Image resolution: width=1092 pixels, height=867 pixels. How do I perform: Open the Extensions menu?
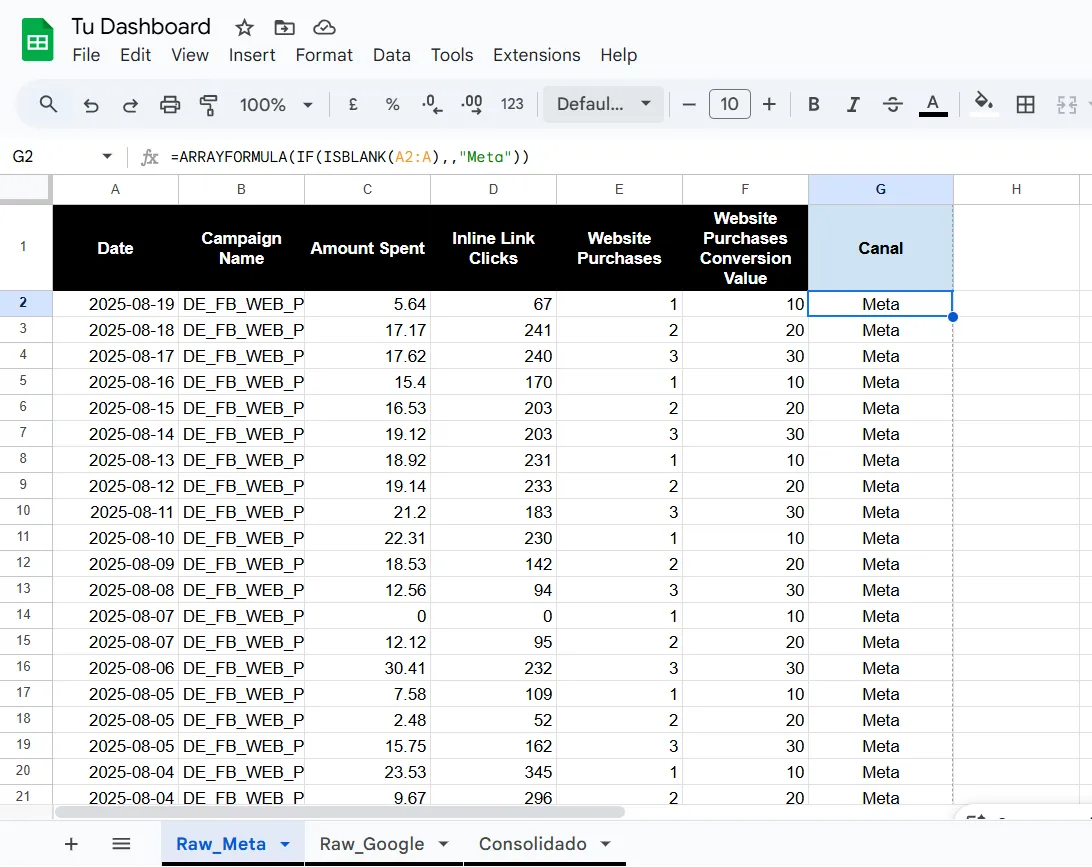pyautogui.click(x=536, y=55)
